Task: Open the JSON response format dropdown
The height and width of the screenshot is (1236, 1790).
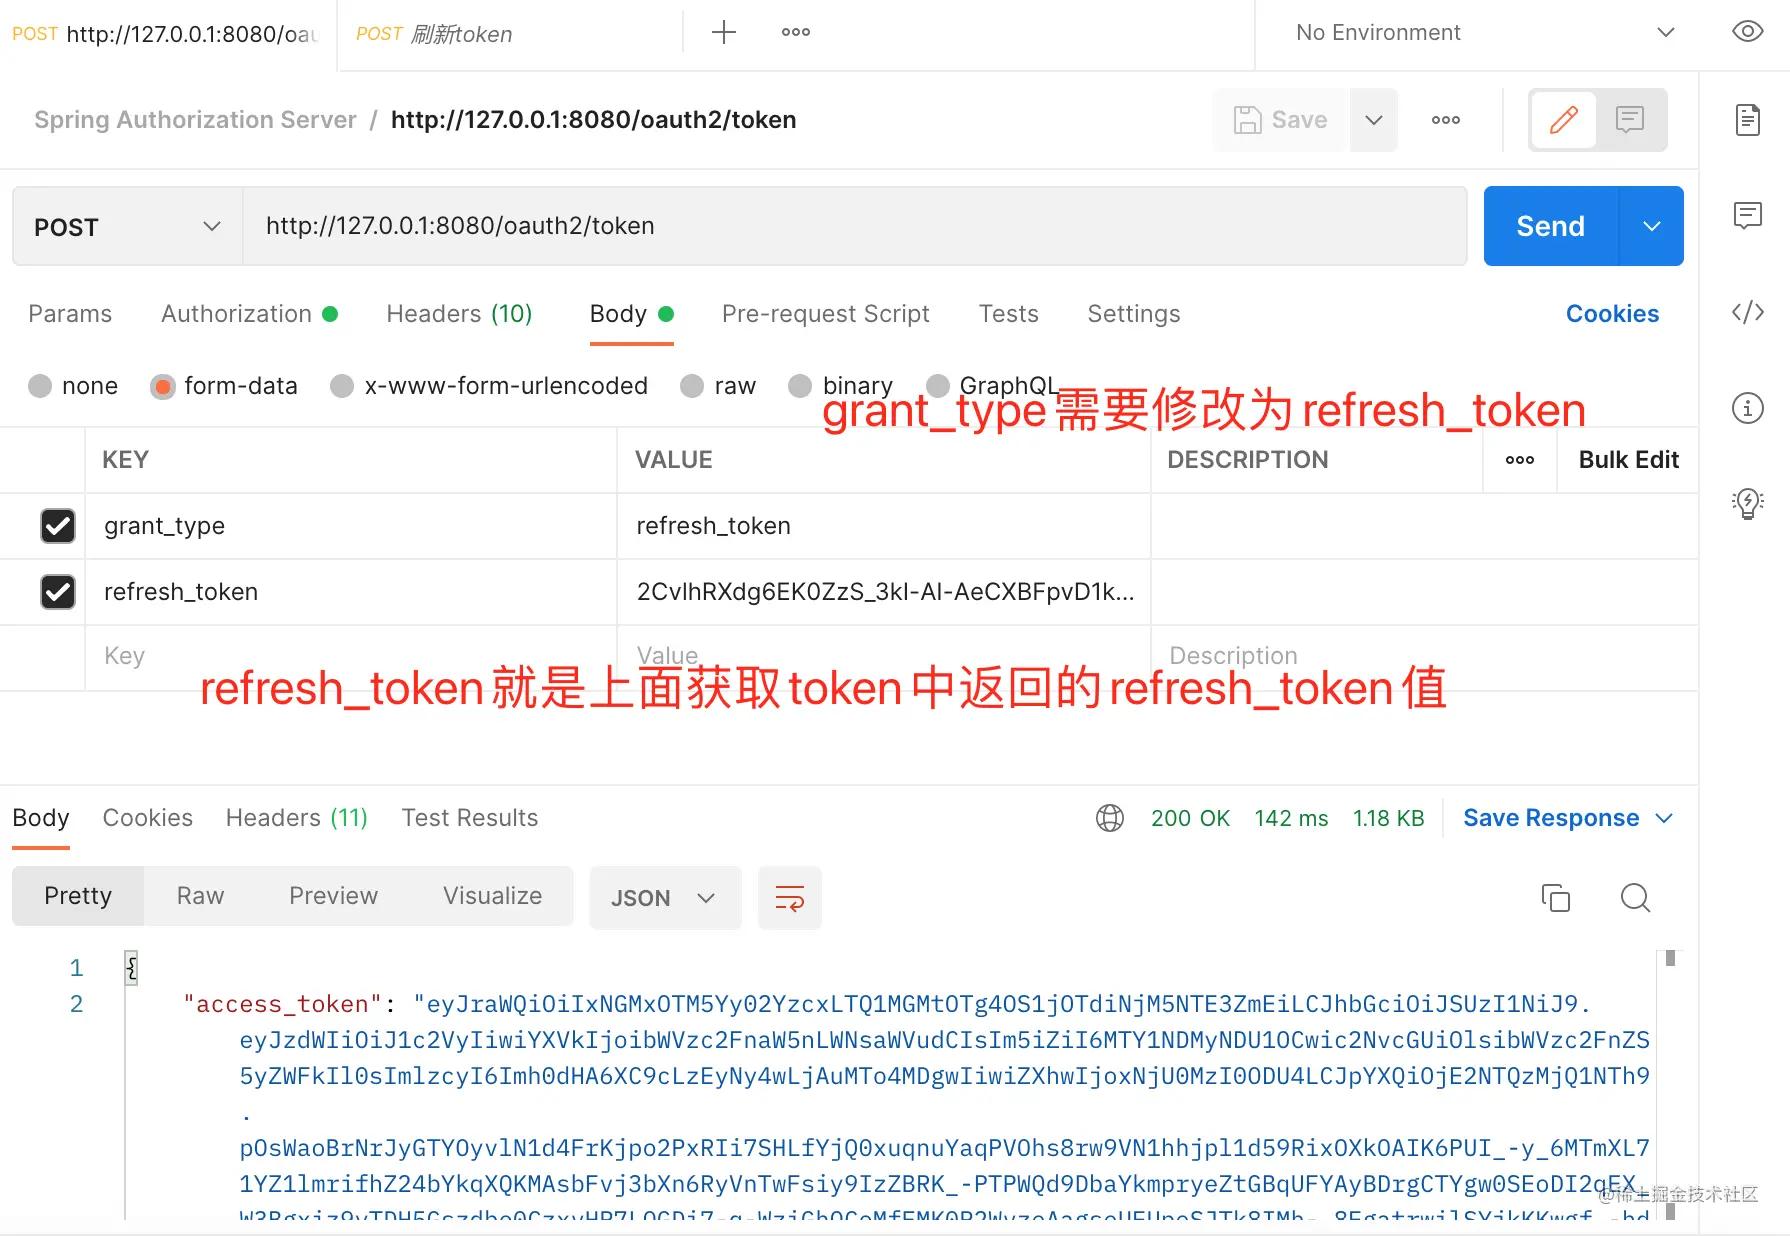Action: pos(664,898)
